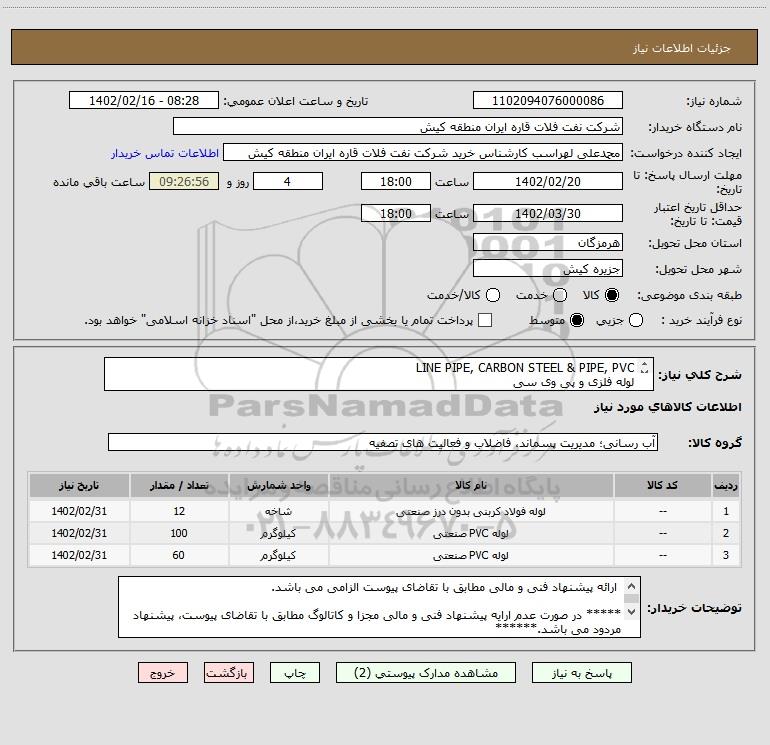Screen dimensions: 770x745
Task: Click goods group field آب رسانی
Action: click(383, 442)
